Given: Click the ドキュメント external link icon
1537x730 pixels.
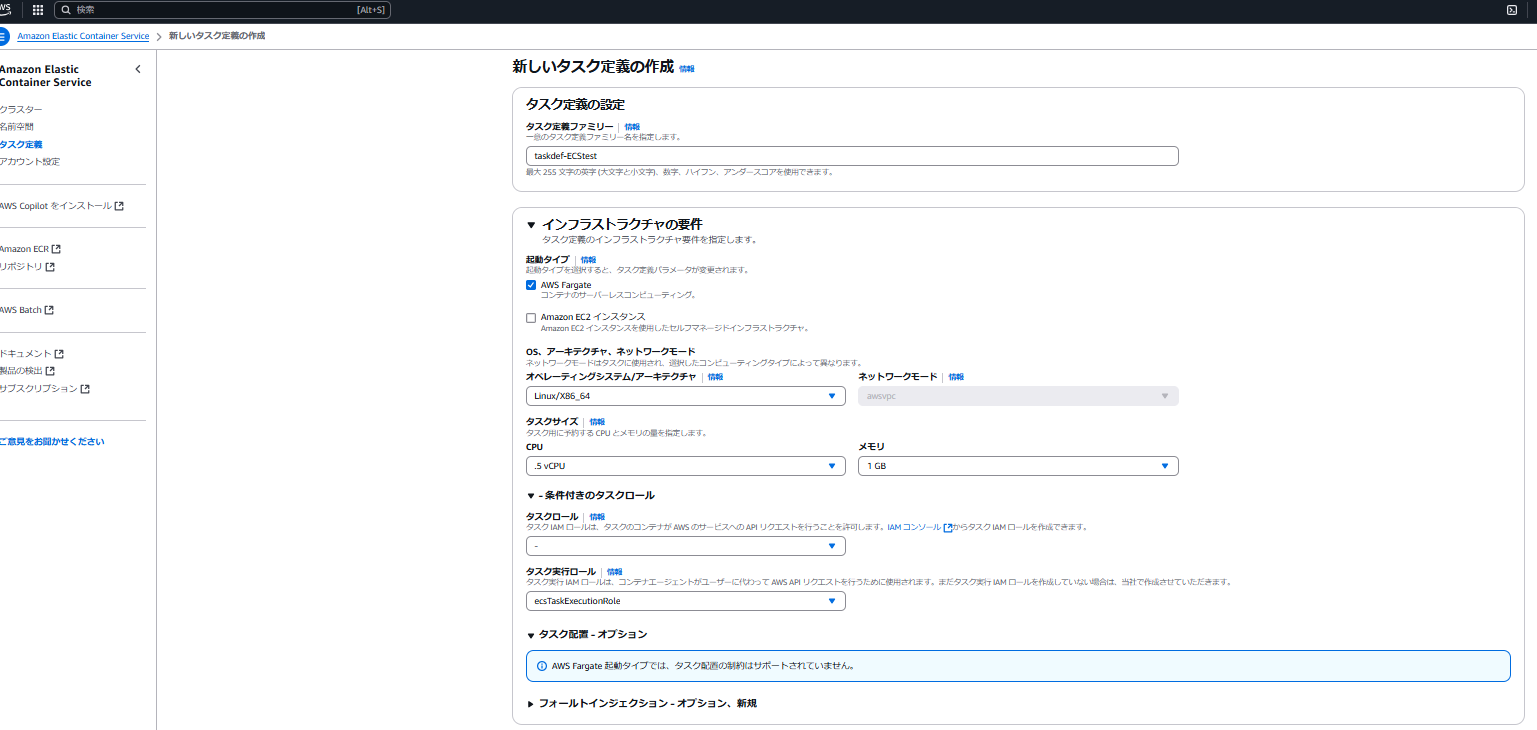Looking at the screenshot, I should (60, 353).
